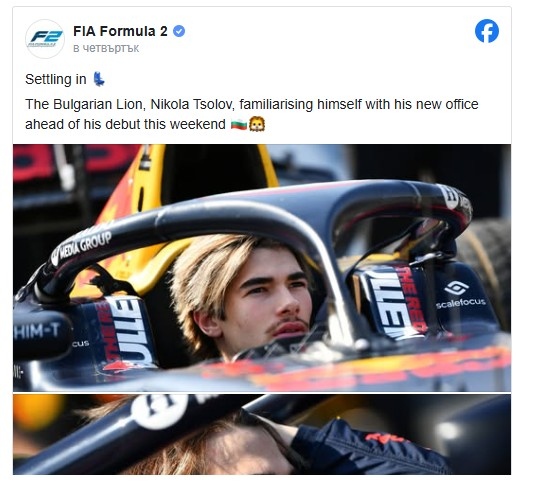The image size is (535, 488).
Task: Click the Nikola Tsolov caption paragraph
Action: [x=252, y=114]
